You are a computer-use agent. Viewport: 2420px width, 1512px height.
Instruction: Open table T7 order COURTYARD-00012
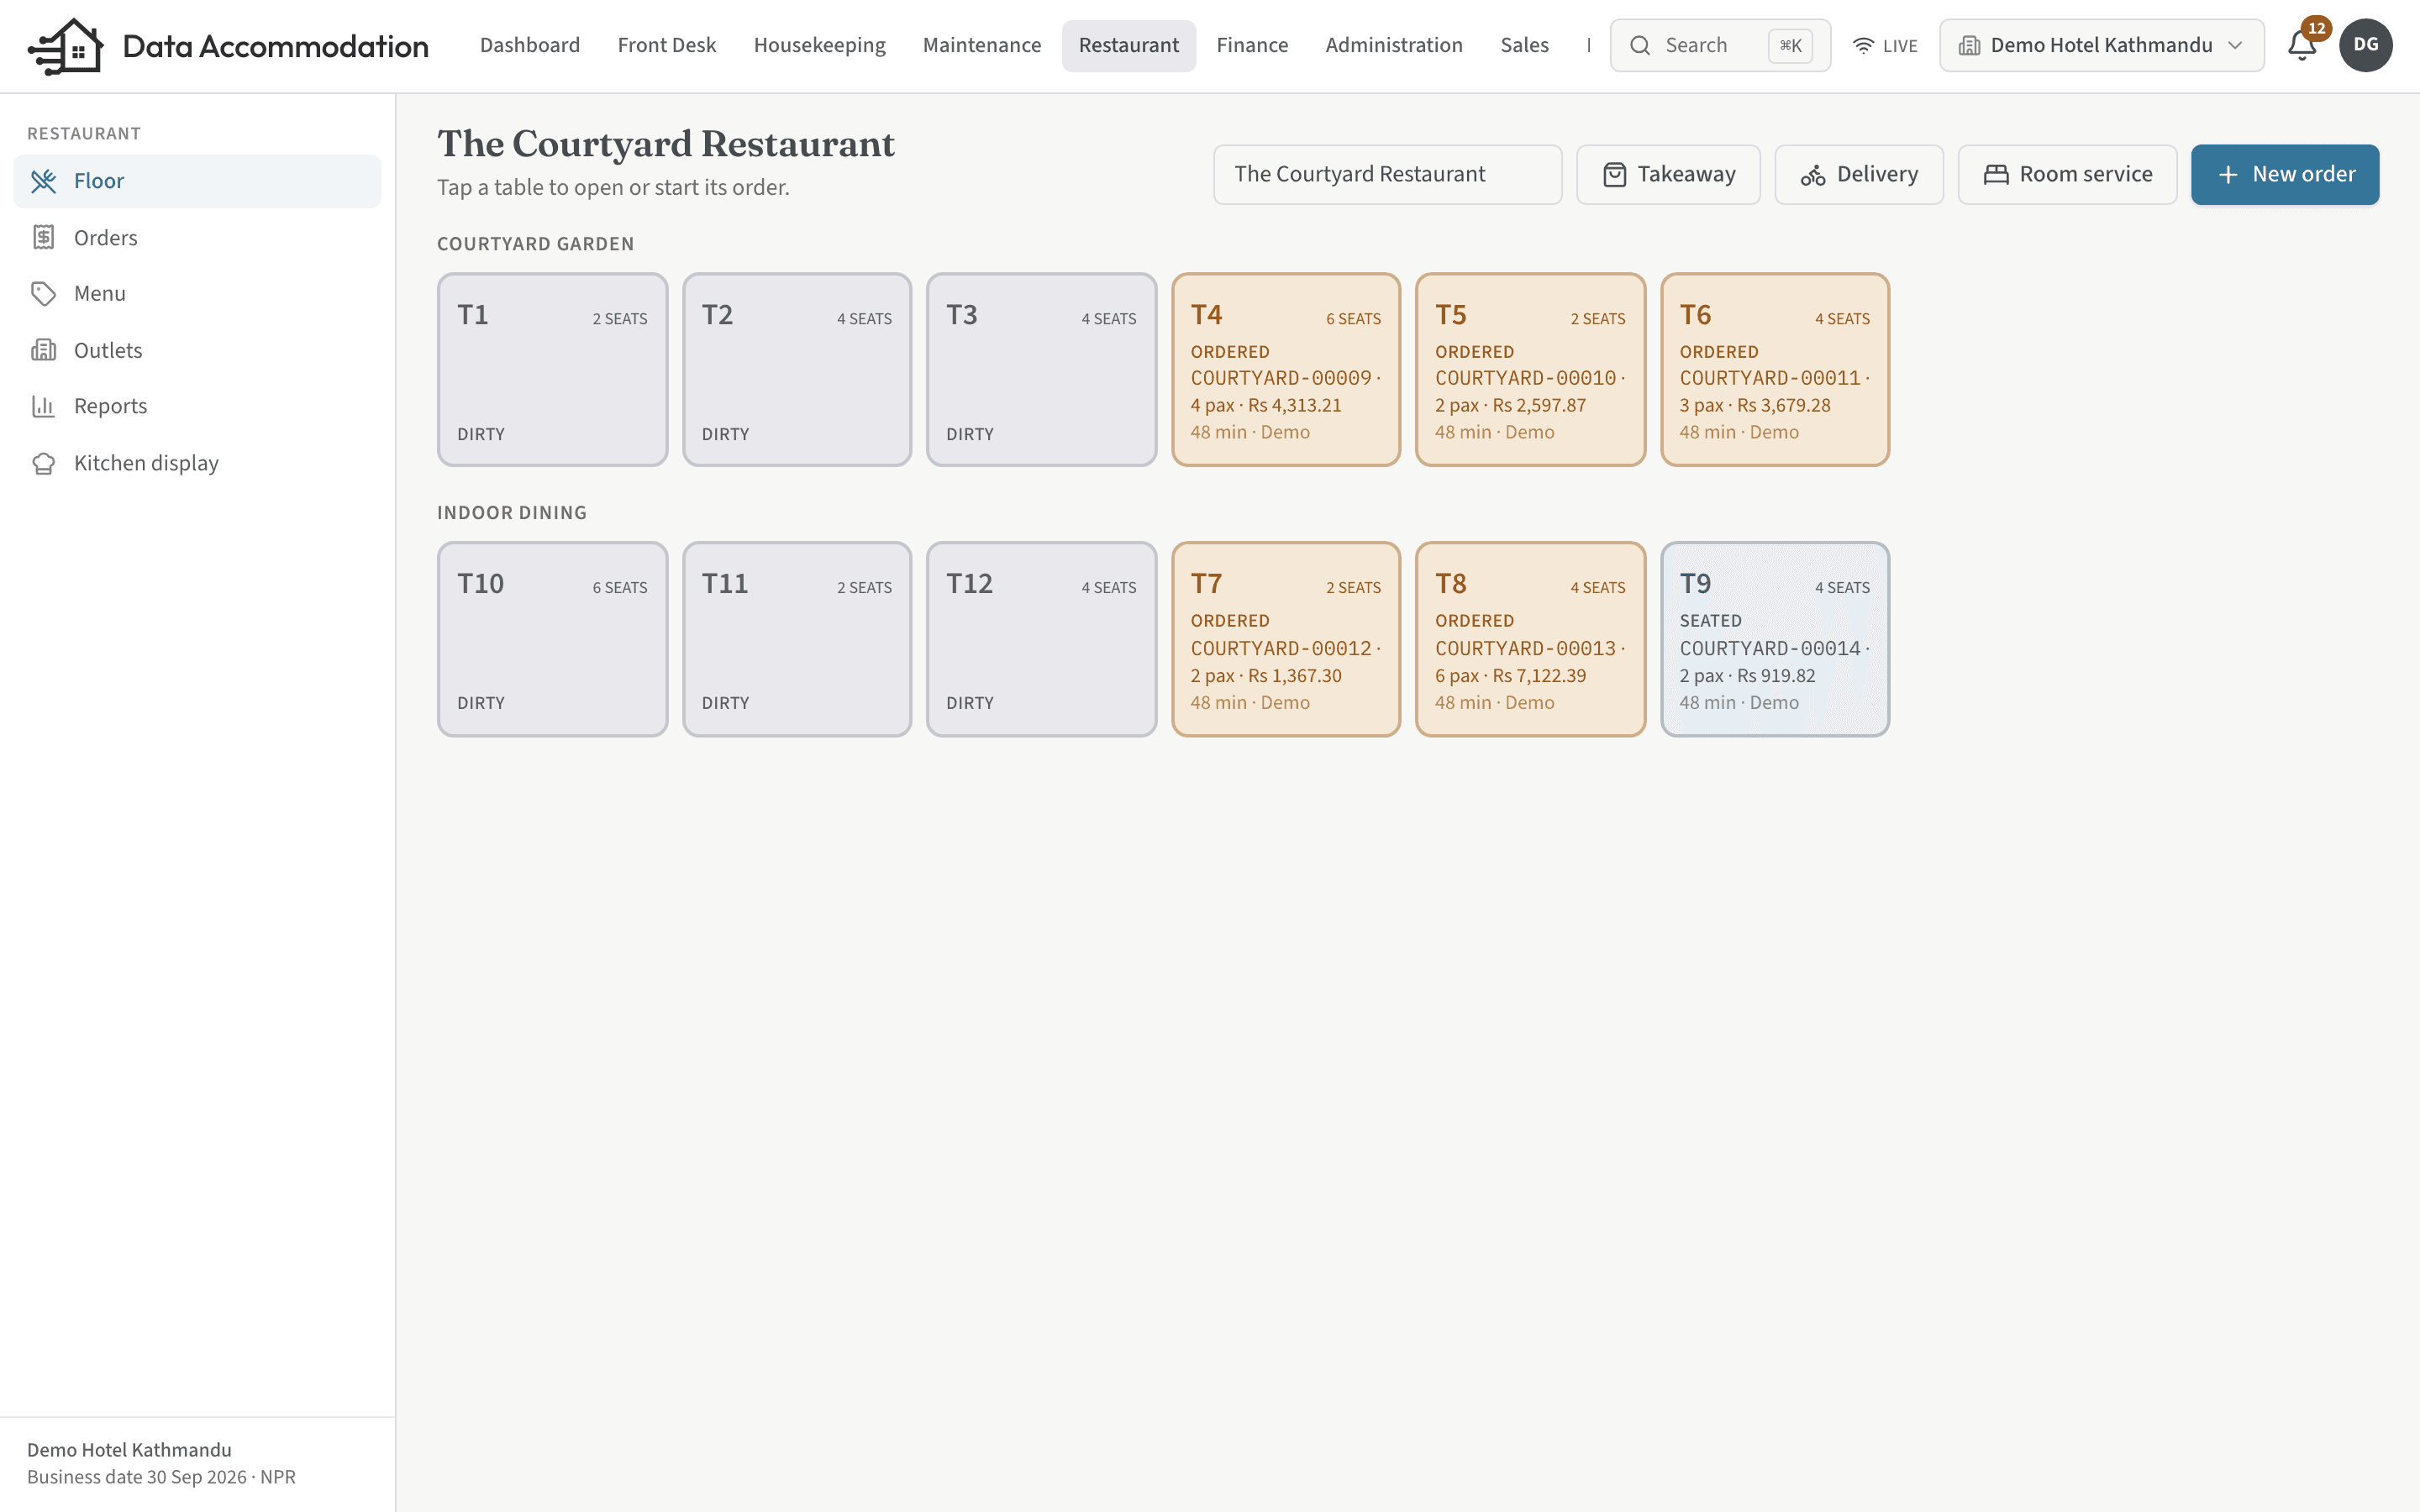point(1286,639)
